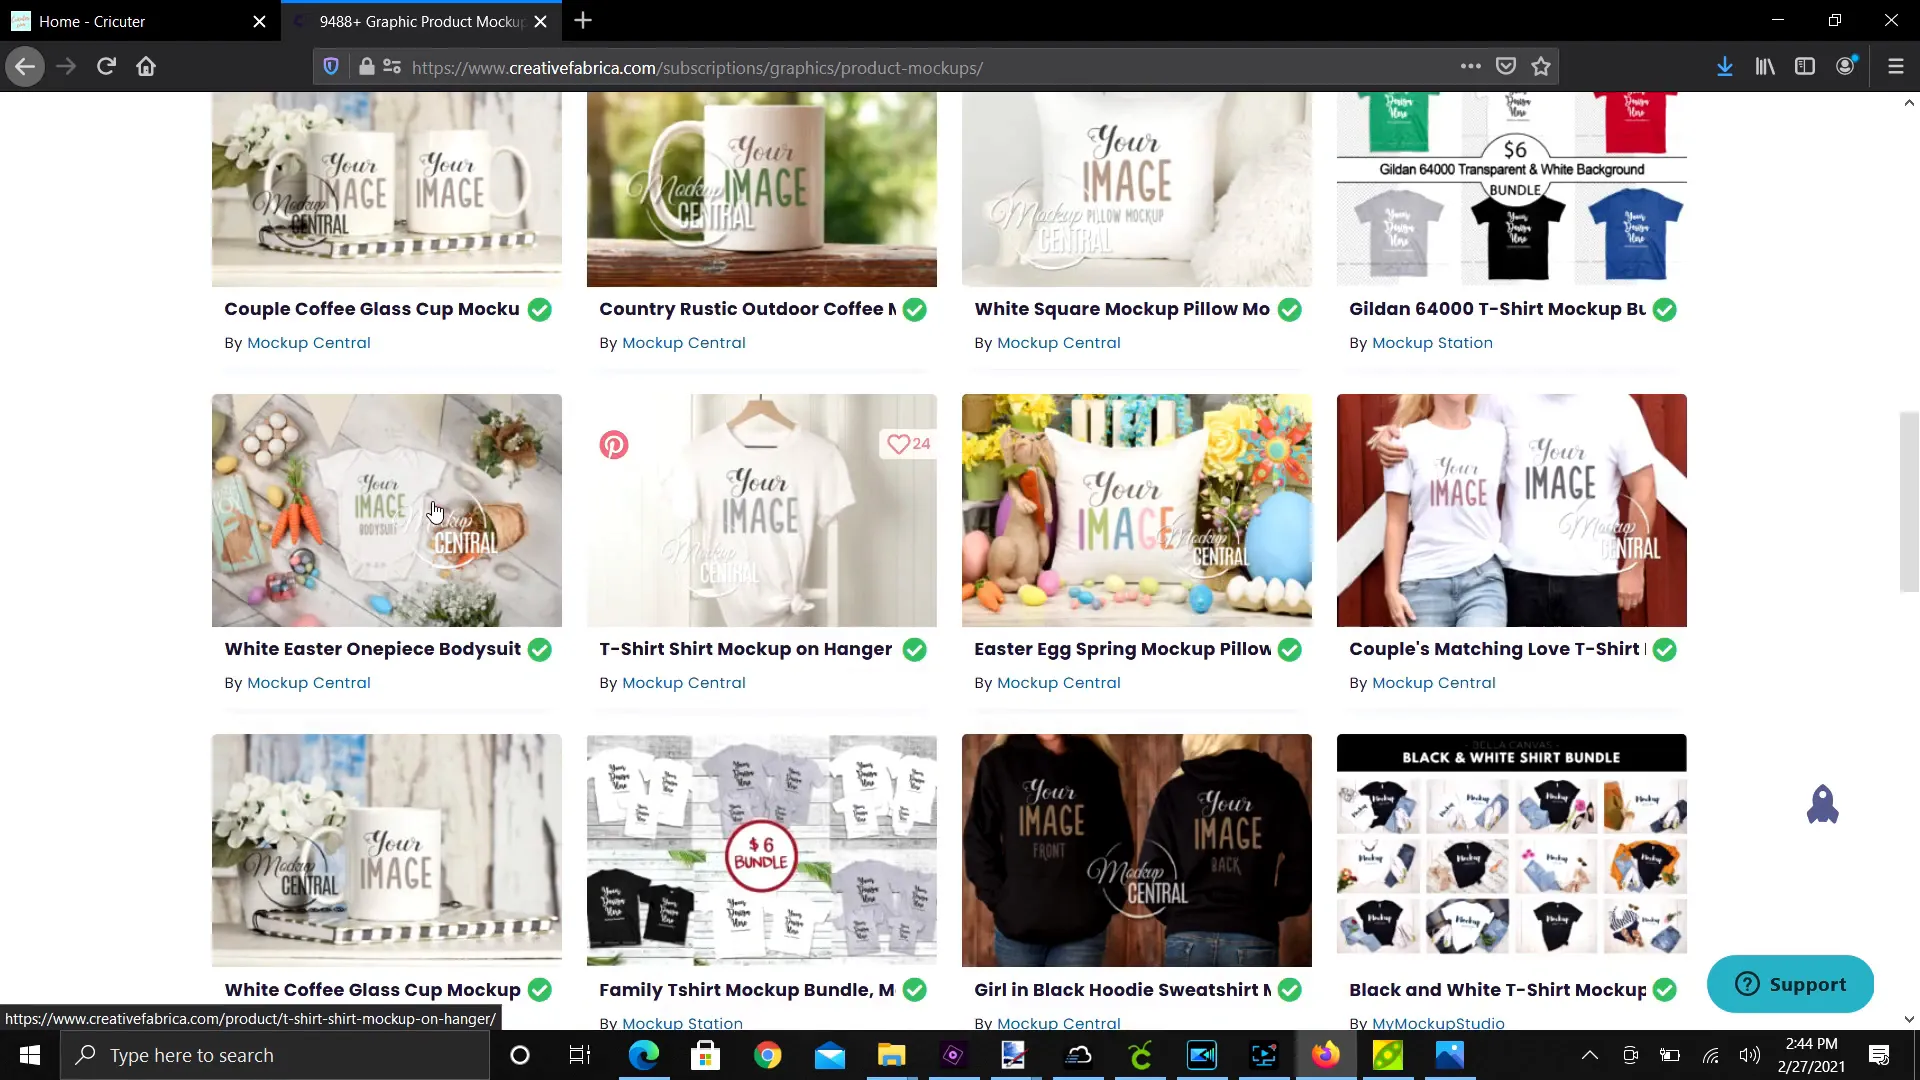Visit the Mockup Station creator page
Image resolution: width=1920 pixels, height=1080 pixels.
point(1432,342)
